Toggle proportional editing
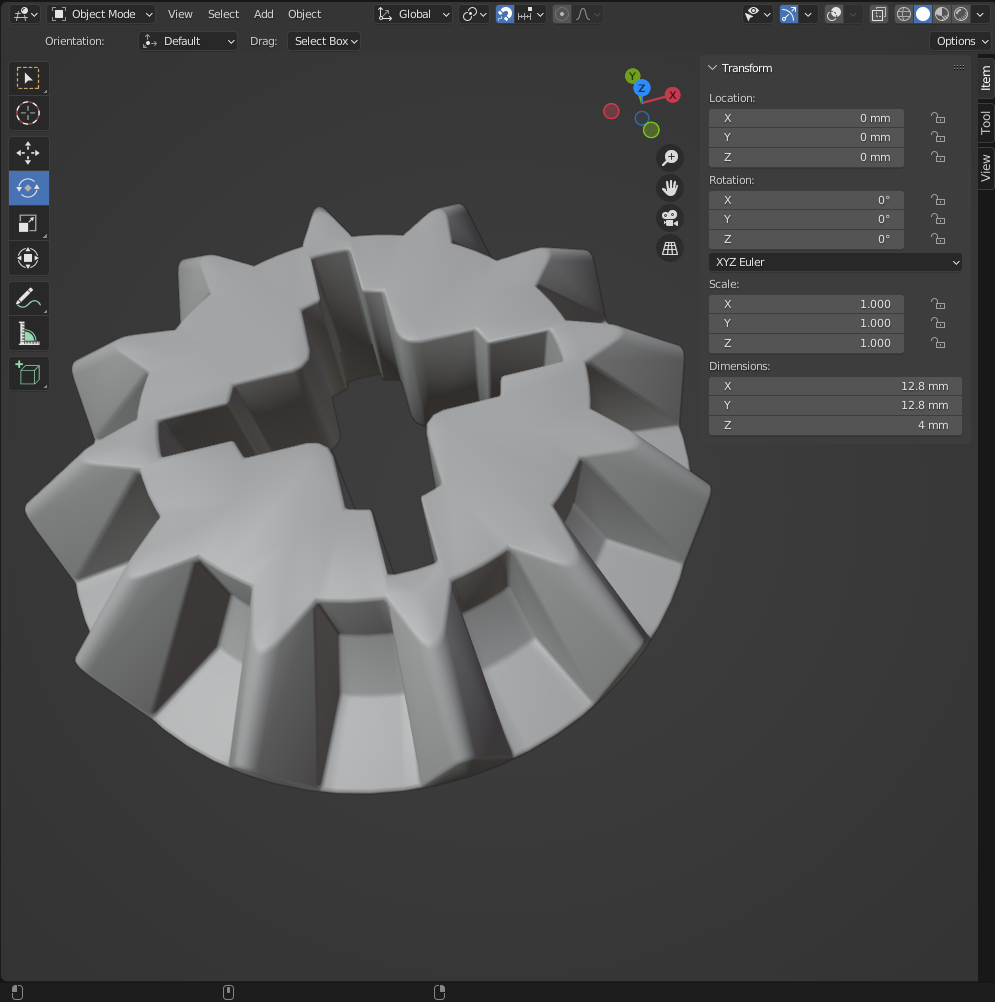 pos(562,14)
